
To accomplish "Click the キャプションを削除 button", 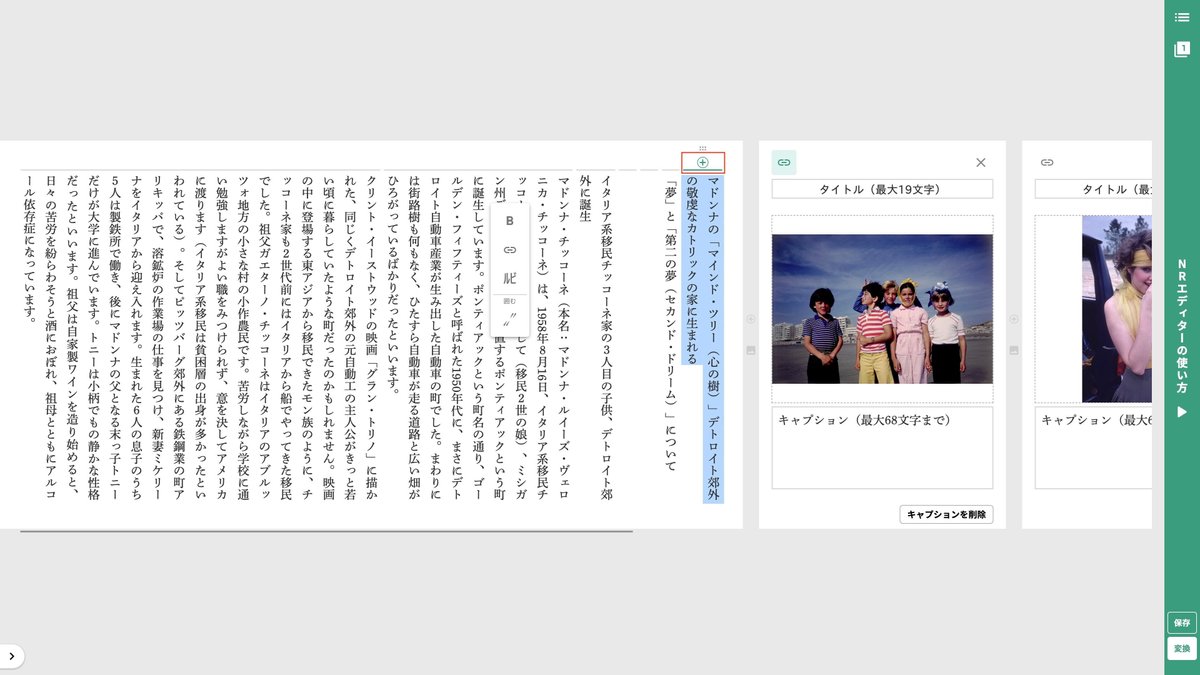I will (x=946, y=515).
